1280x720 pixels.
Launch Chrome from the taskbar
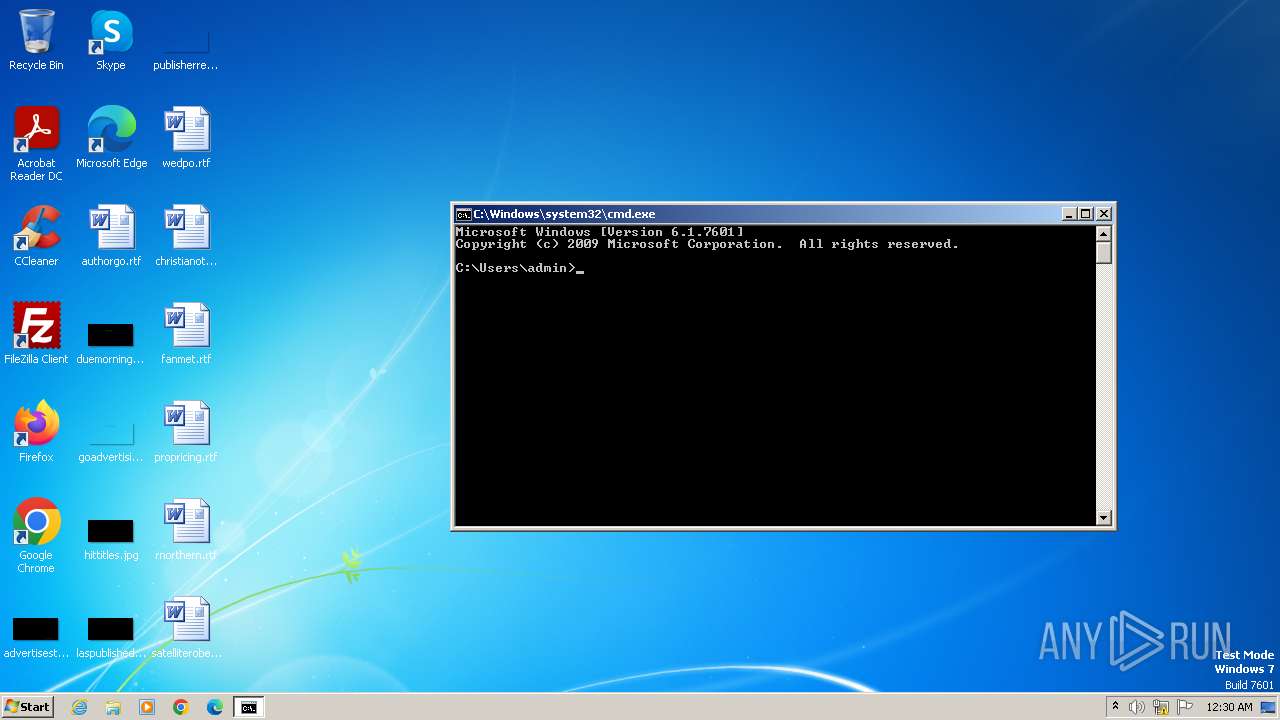[x=181, y=707]
